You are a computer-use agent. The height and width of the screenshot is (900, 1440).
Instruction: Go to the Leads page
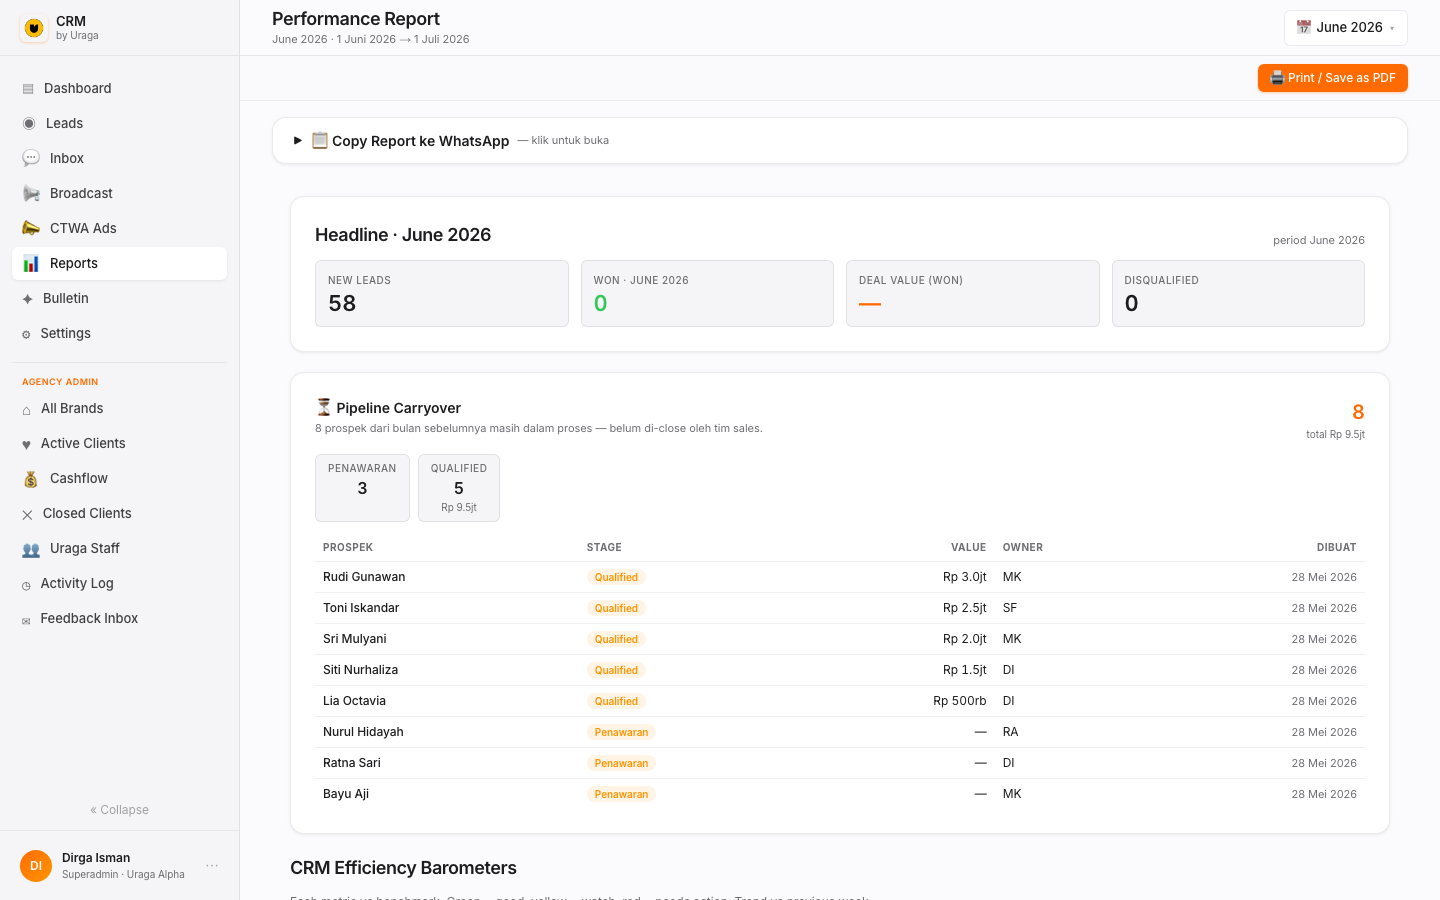[x=119, y=123]
